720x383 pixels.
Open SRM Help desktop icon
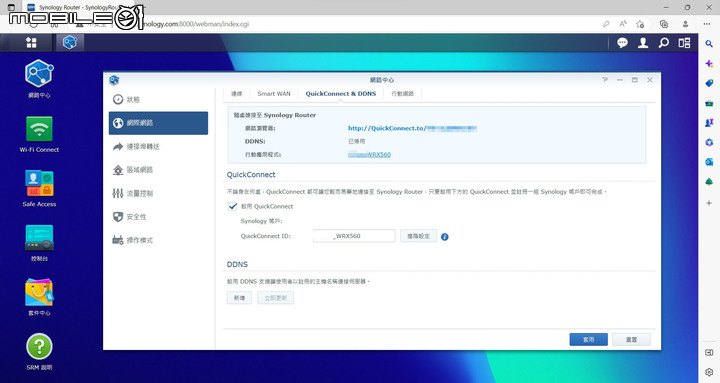click(x=39, y=352)
